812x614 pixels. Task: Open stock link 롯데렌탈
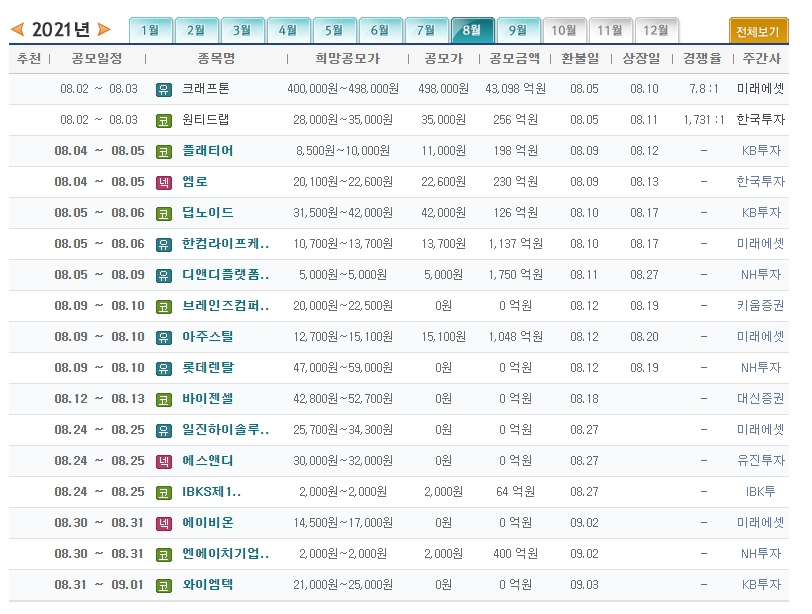[208, 368]
